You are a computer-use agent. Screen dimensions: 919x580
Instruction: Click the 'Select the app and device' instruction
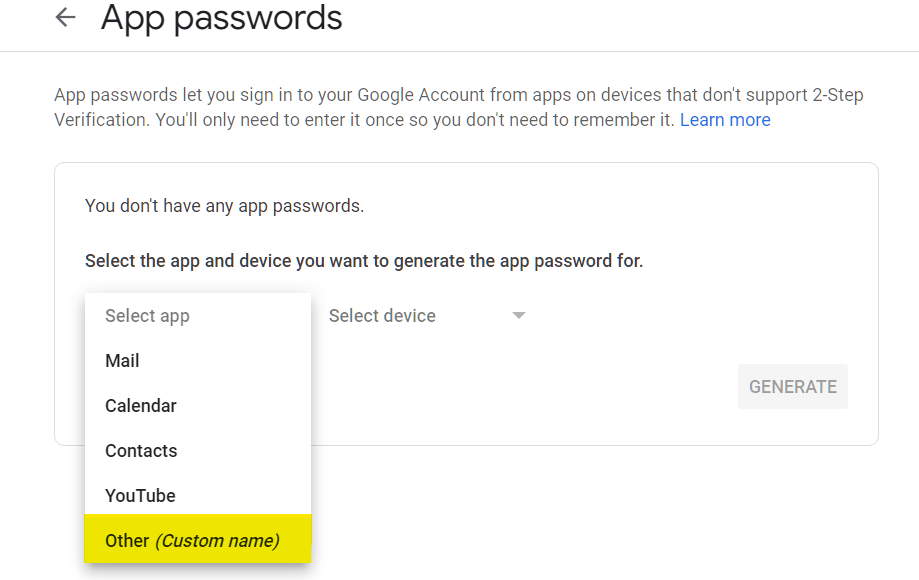364,261
